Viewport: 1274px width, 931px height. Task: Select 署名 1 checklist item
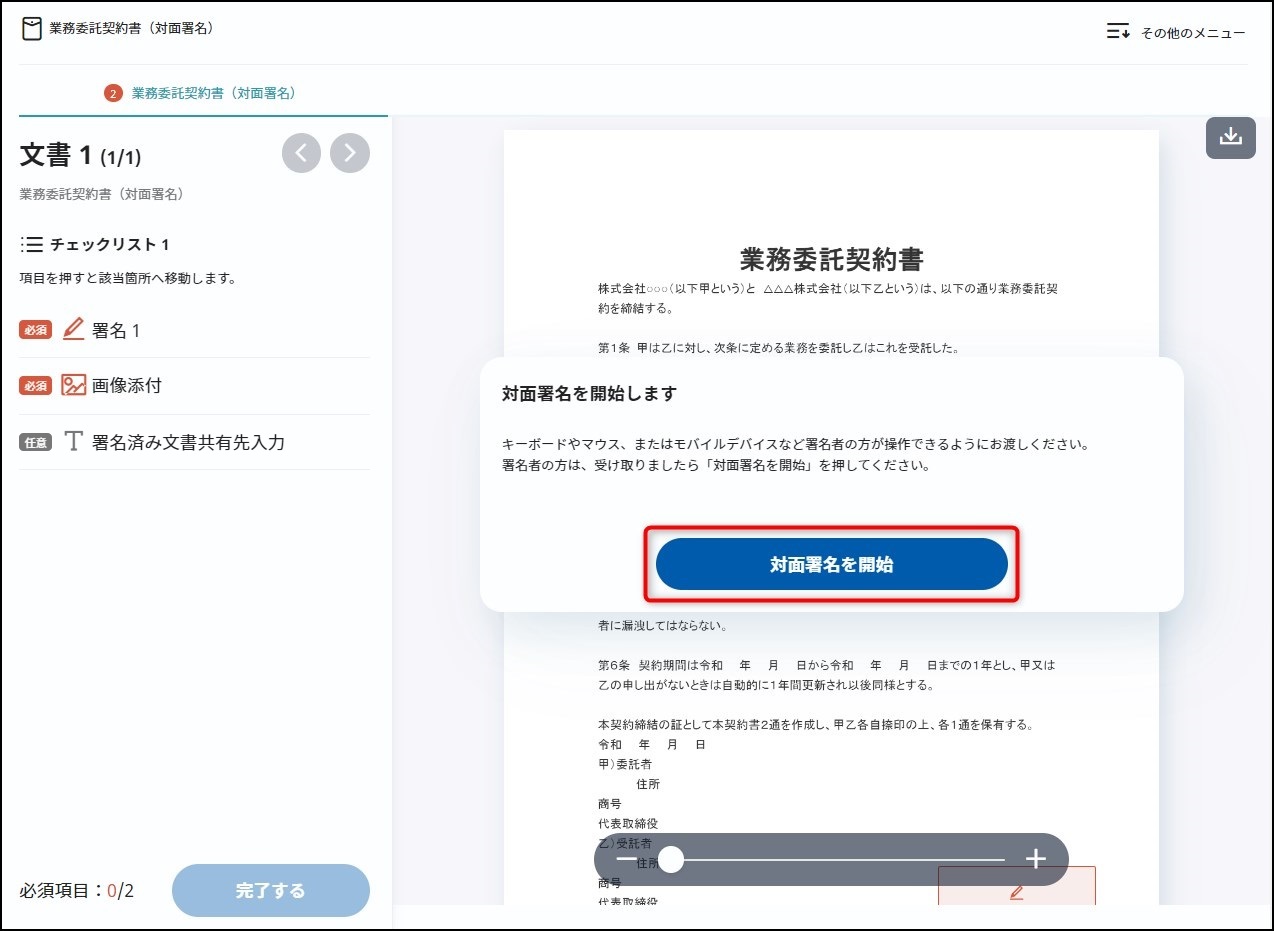pyautogui.click(x=115, y=330)
